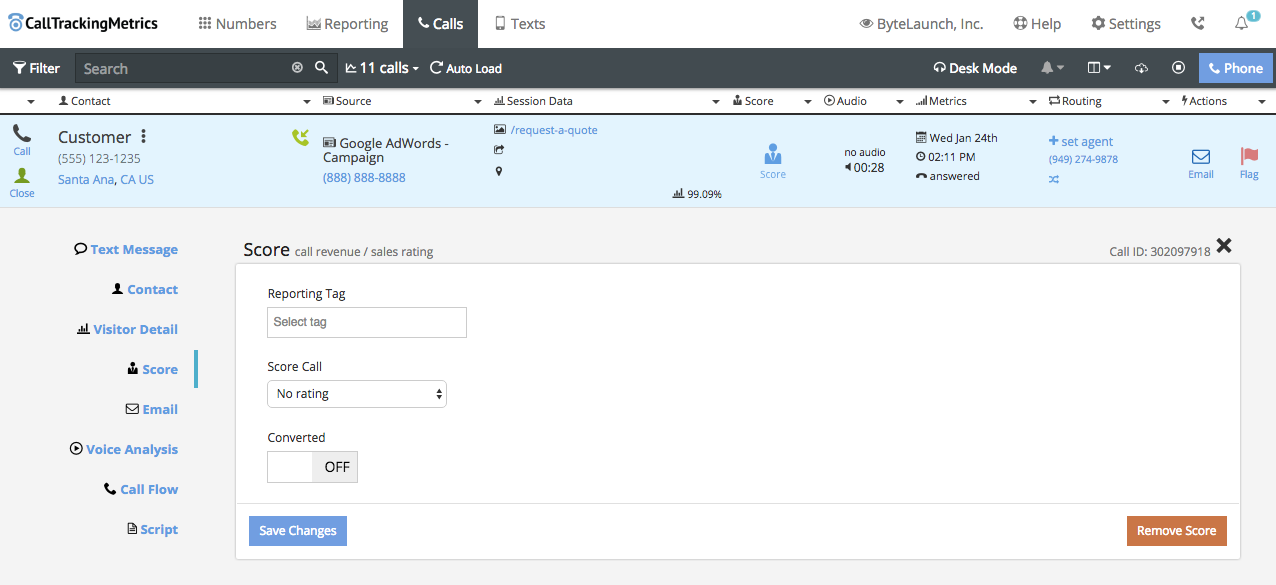The height and width of the screenshot is (585, 1276).
Task: Click the Santa Ana location link
Action: tap(86, 180)
